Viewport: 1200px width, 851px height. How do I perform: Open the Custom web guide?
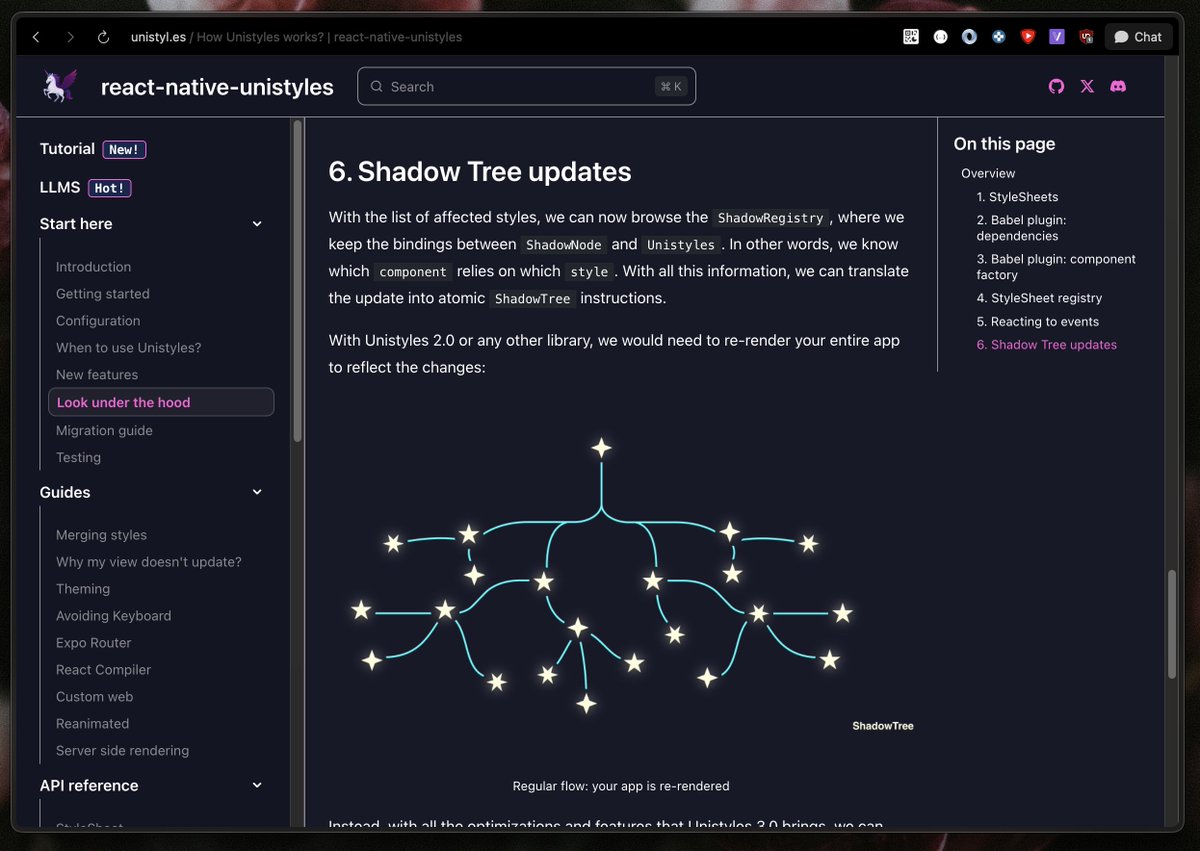coord(94,697)
